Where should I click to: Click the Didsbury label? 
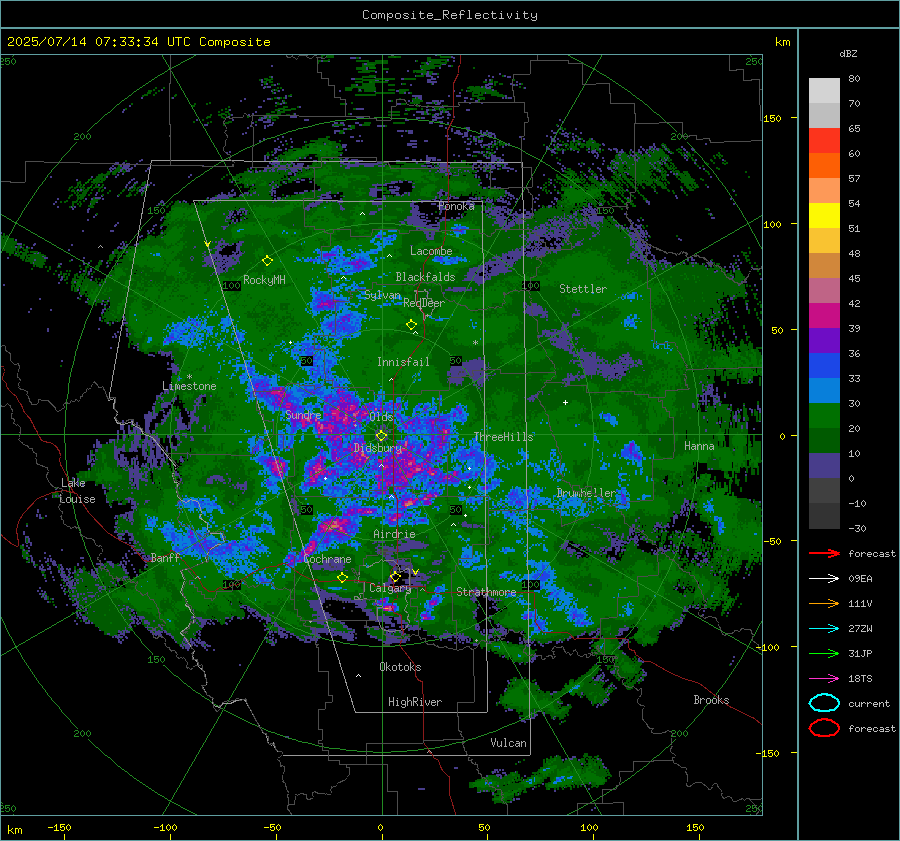coord(378,448)
